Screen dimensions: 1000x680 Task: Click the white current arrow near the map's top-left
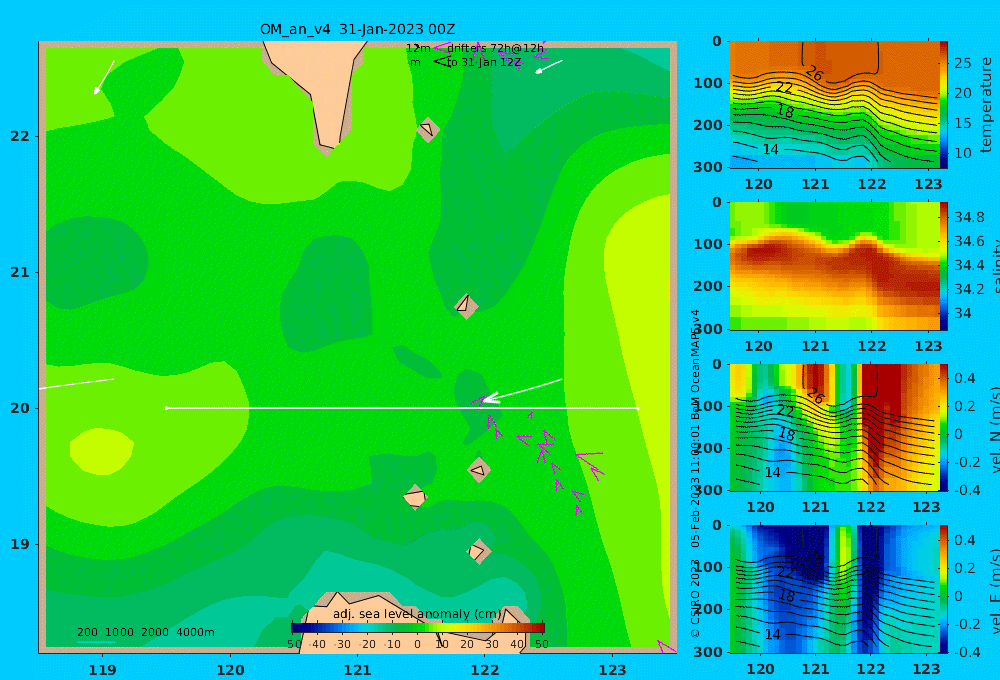104,77
